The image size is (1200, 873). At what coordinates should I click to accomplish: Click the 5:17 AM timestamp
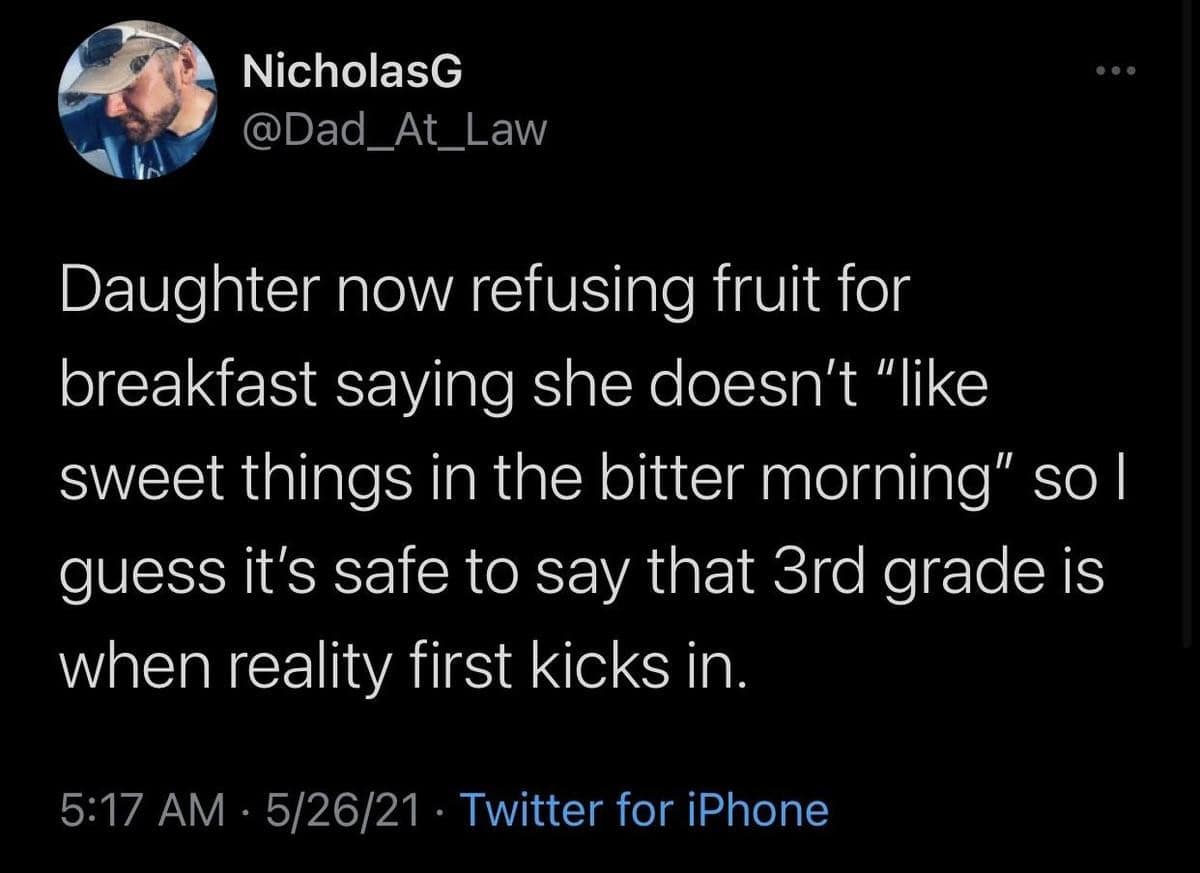click(x=140, y=808)
